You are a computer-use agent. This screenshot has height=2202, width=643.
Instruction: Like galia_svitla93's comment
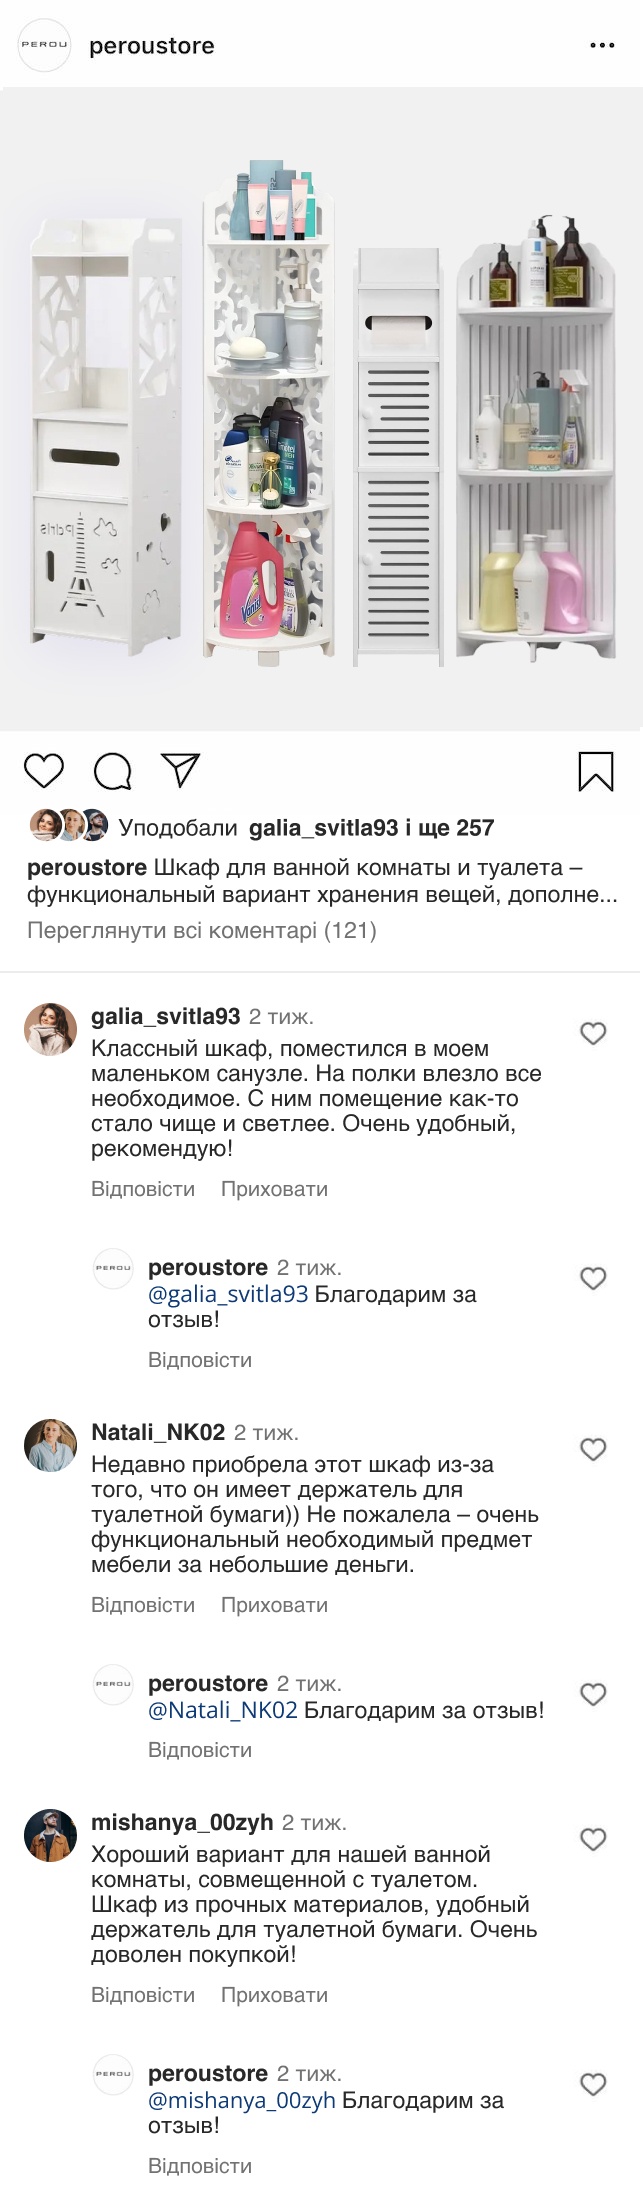point(593,1033)
